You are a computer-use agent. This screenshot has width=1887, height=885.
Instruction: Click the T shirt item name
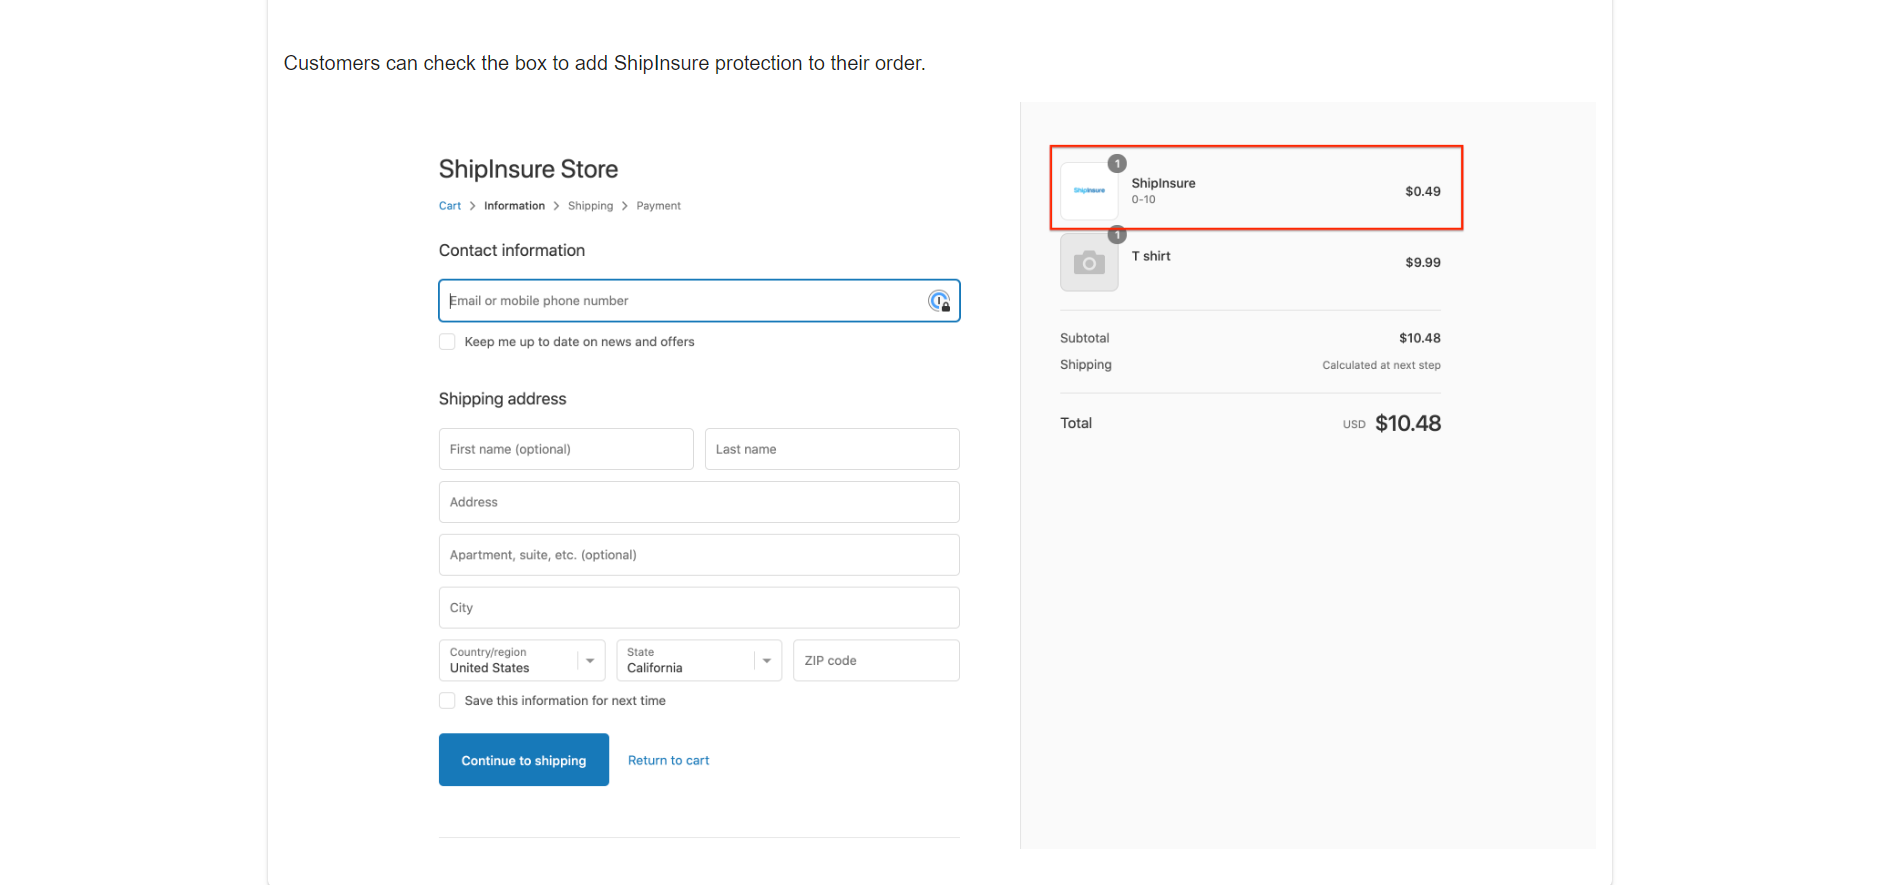(1151, 256)
